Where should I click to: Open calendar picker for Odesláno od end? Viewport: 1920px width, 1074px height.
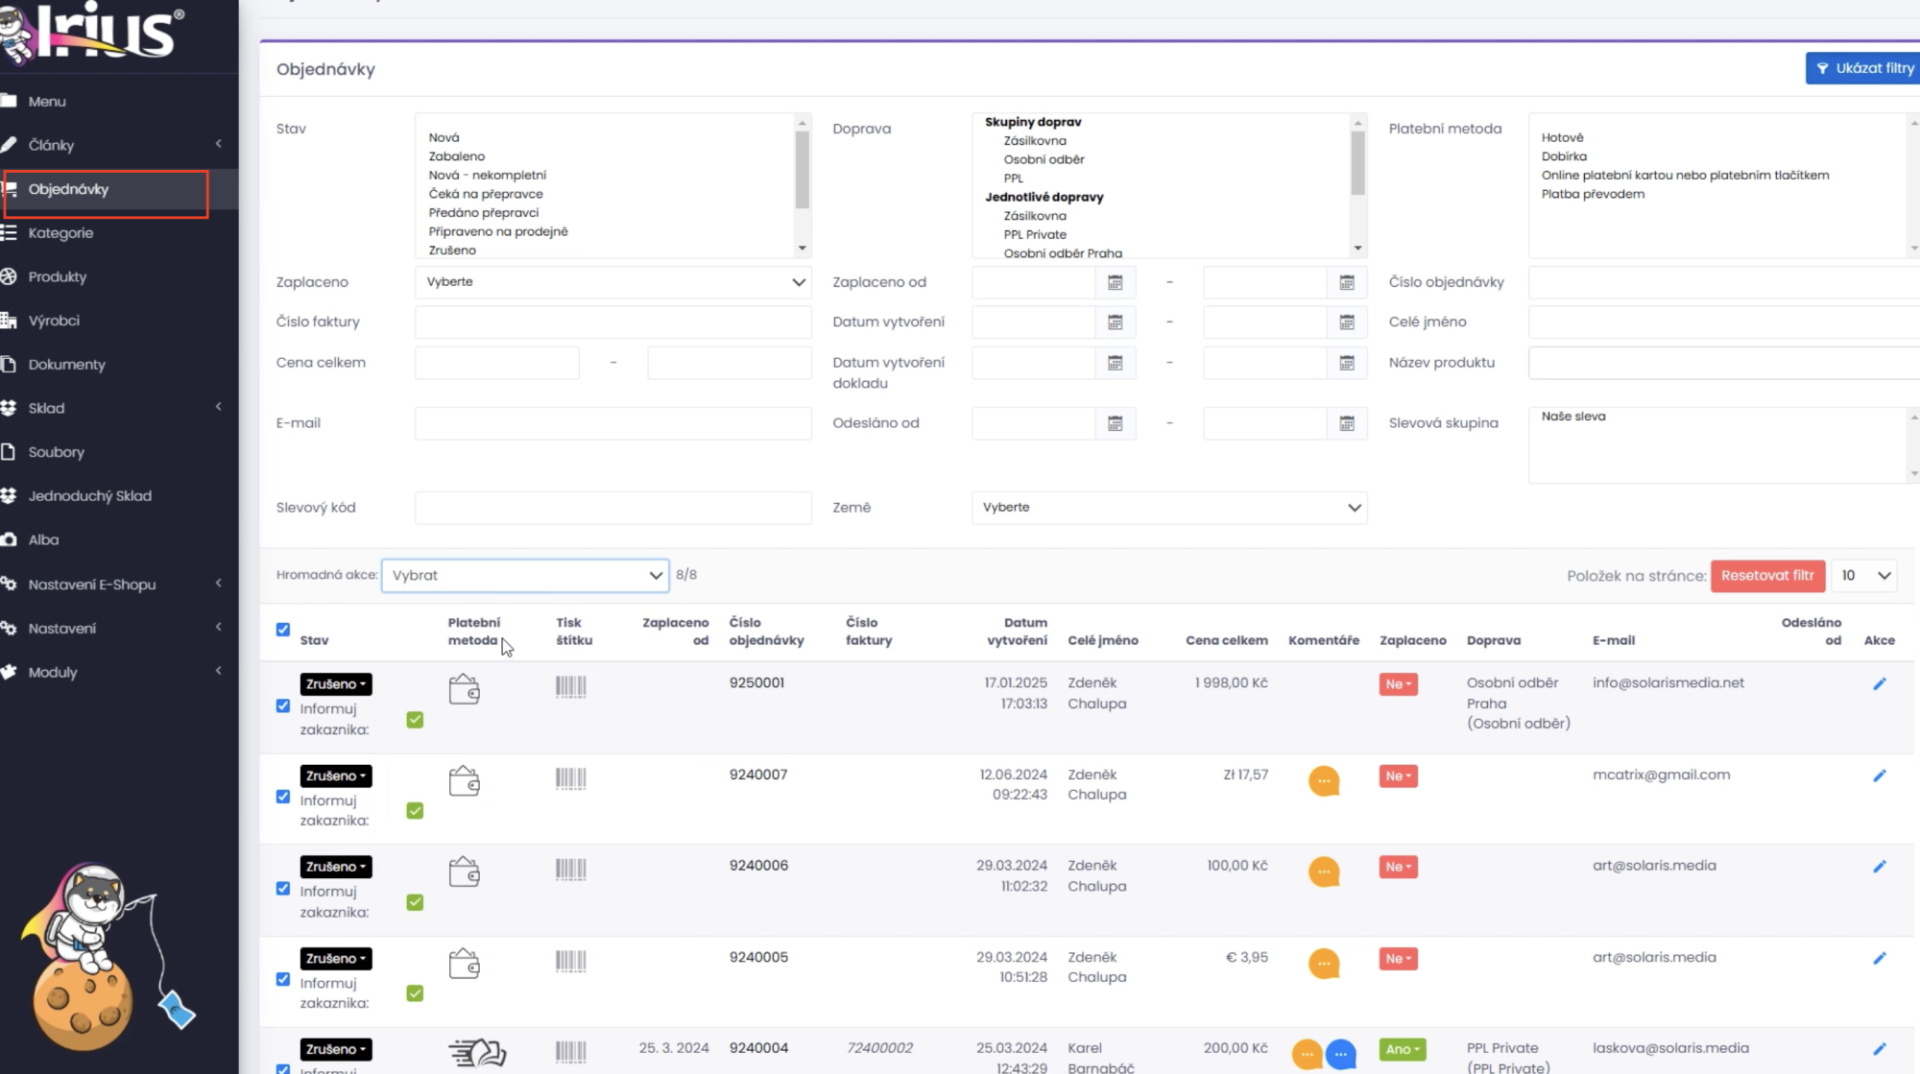(1347, 424)
